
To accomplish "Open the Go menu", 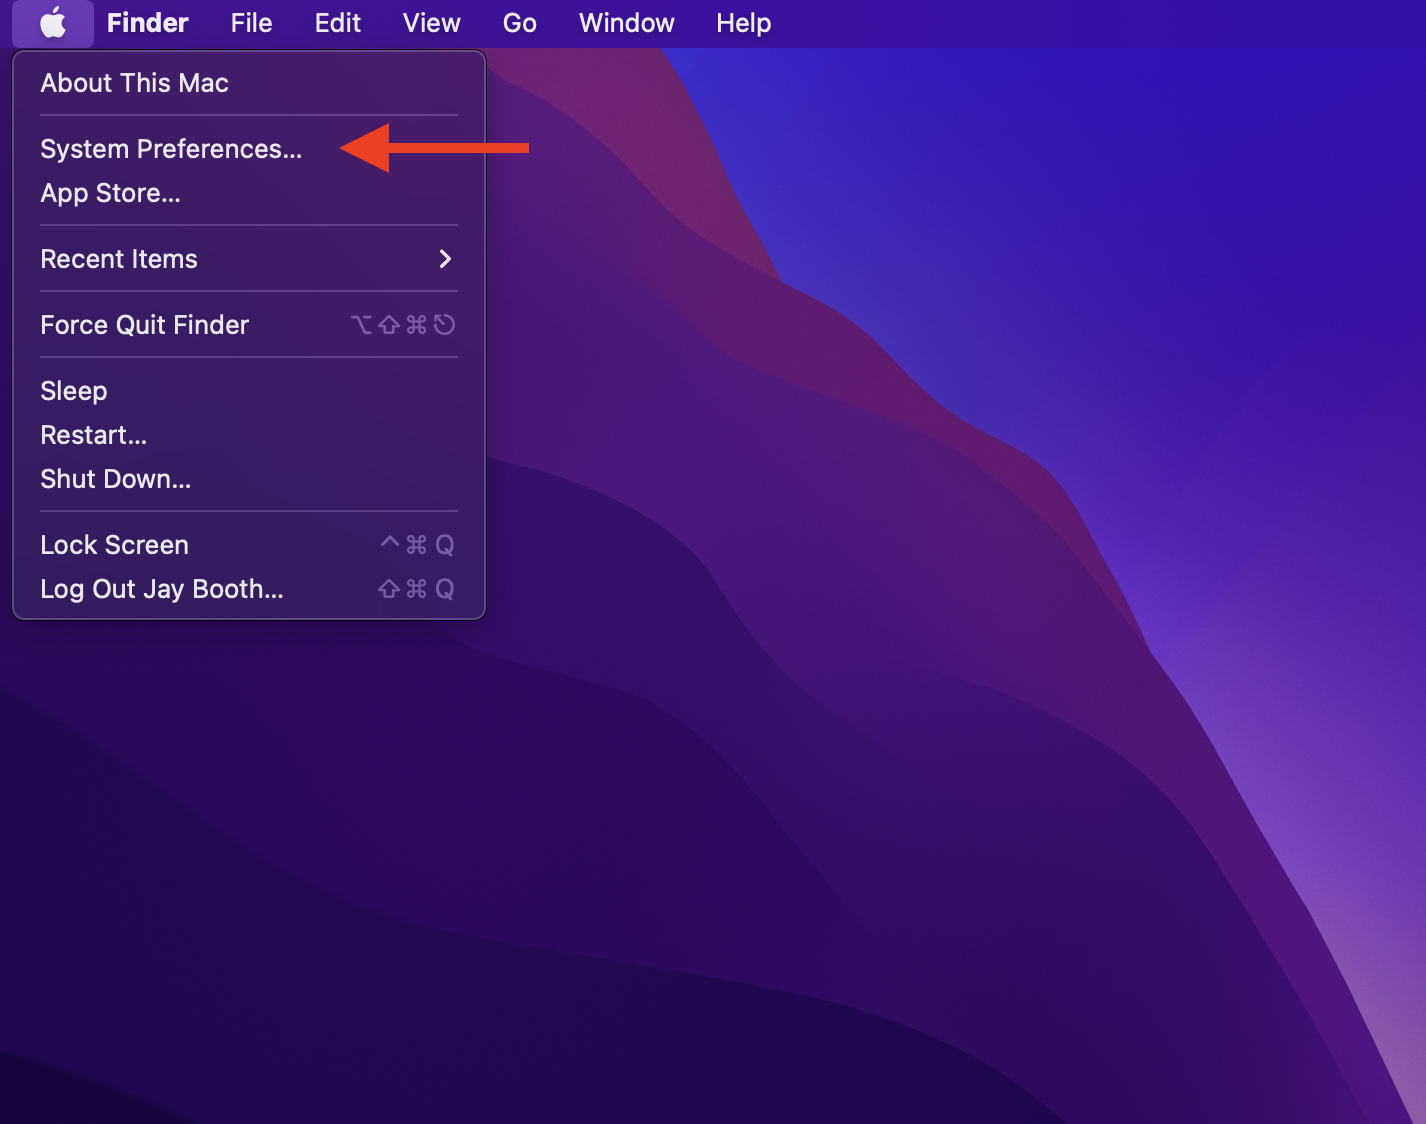I will (x=519, y=23).
